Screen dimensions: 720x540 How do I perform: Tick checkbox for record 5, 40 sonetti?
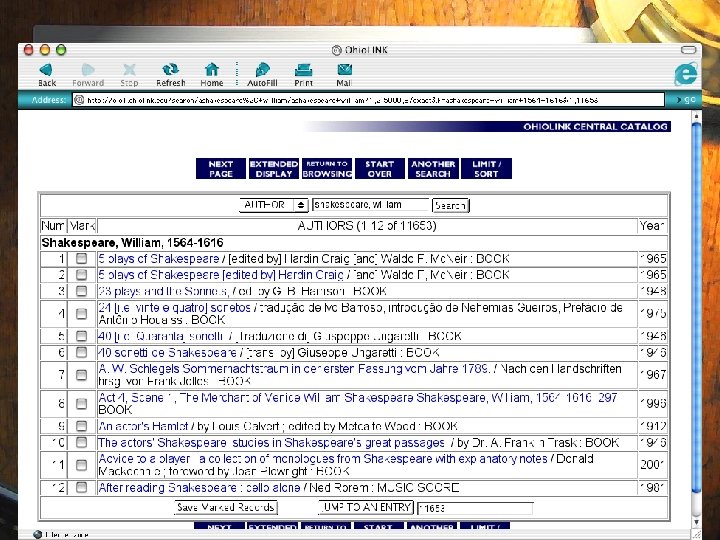pos(81,336)
